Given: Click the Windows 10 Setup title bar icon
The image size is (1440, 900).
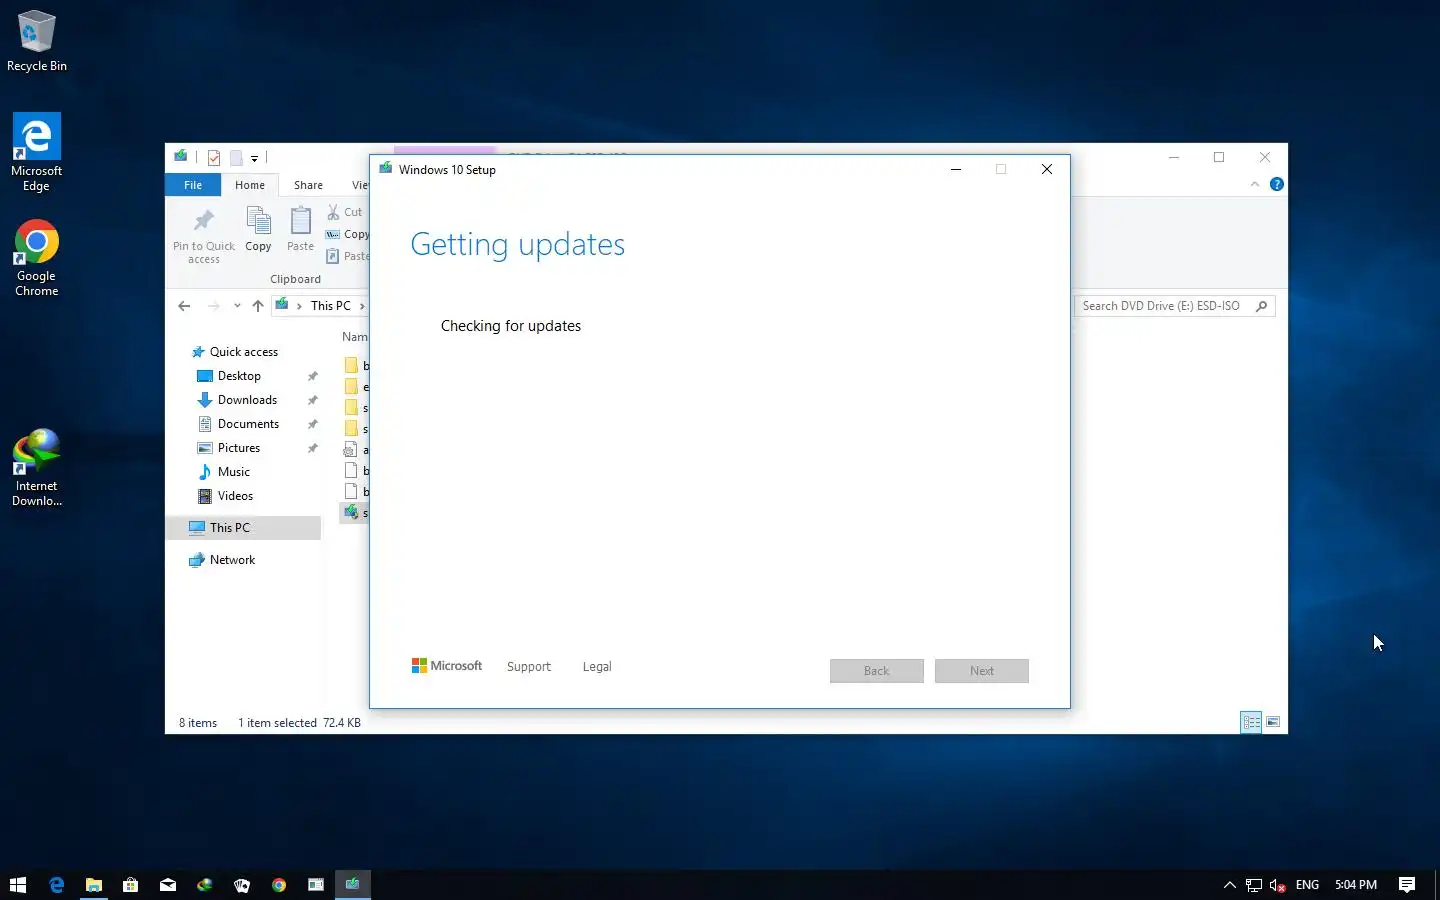Looking at the screenshot, I should click(x=385, y=169).
